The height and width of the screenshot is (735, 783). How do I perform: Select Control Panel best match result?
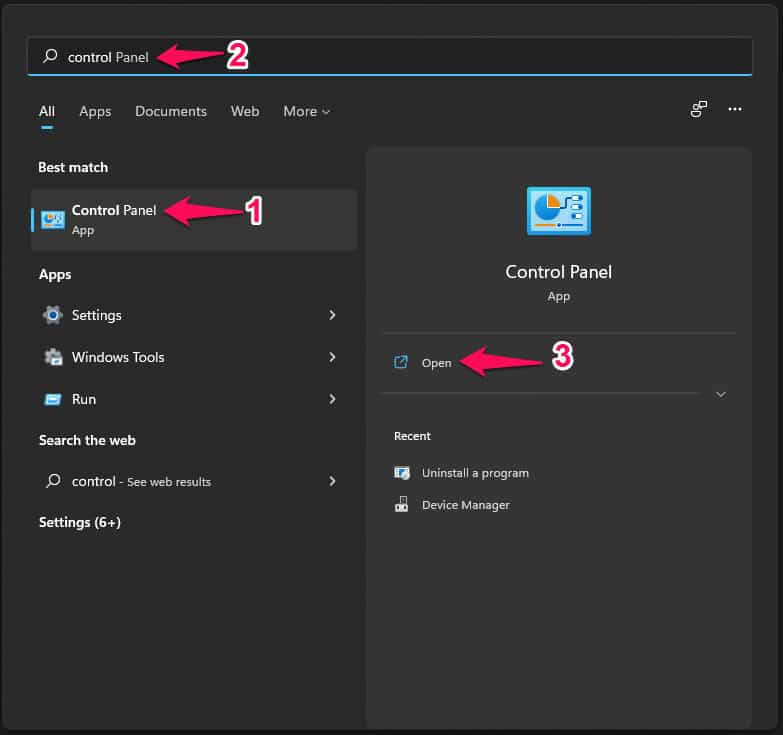point(194,220)
